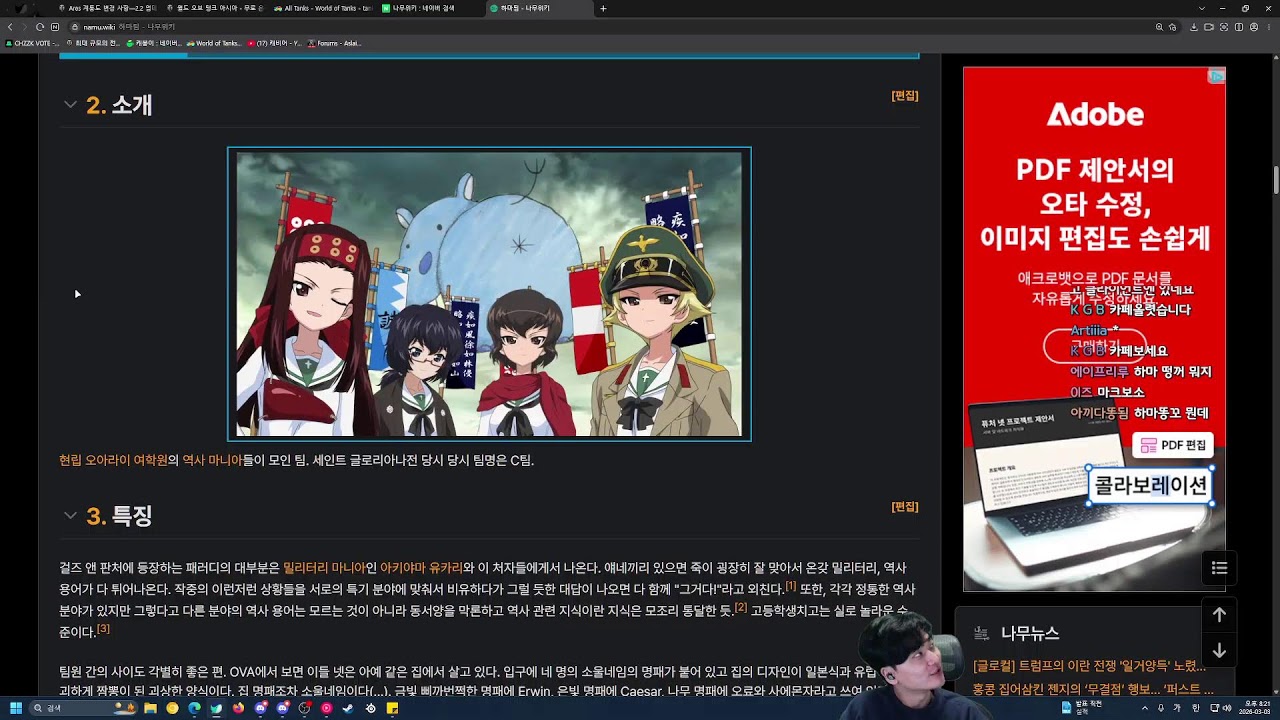Switch to the '나무위키 : 네이버 검색' tab
Image resolution: width=1280 pixels, height=720 pixels.
point(431,8)
